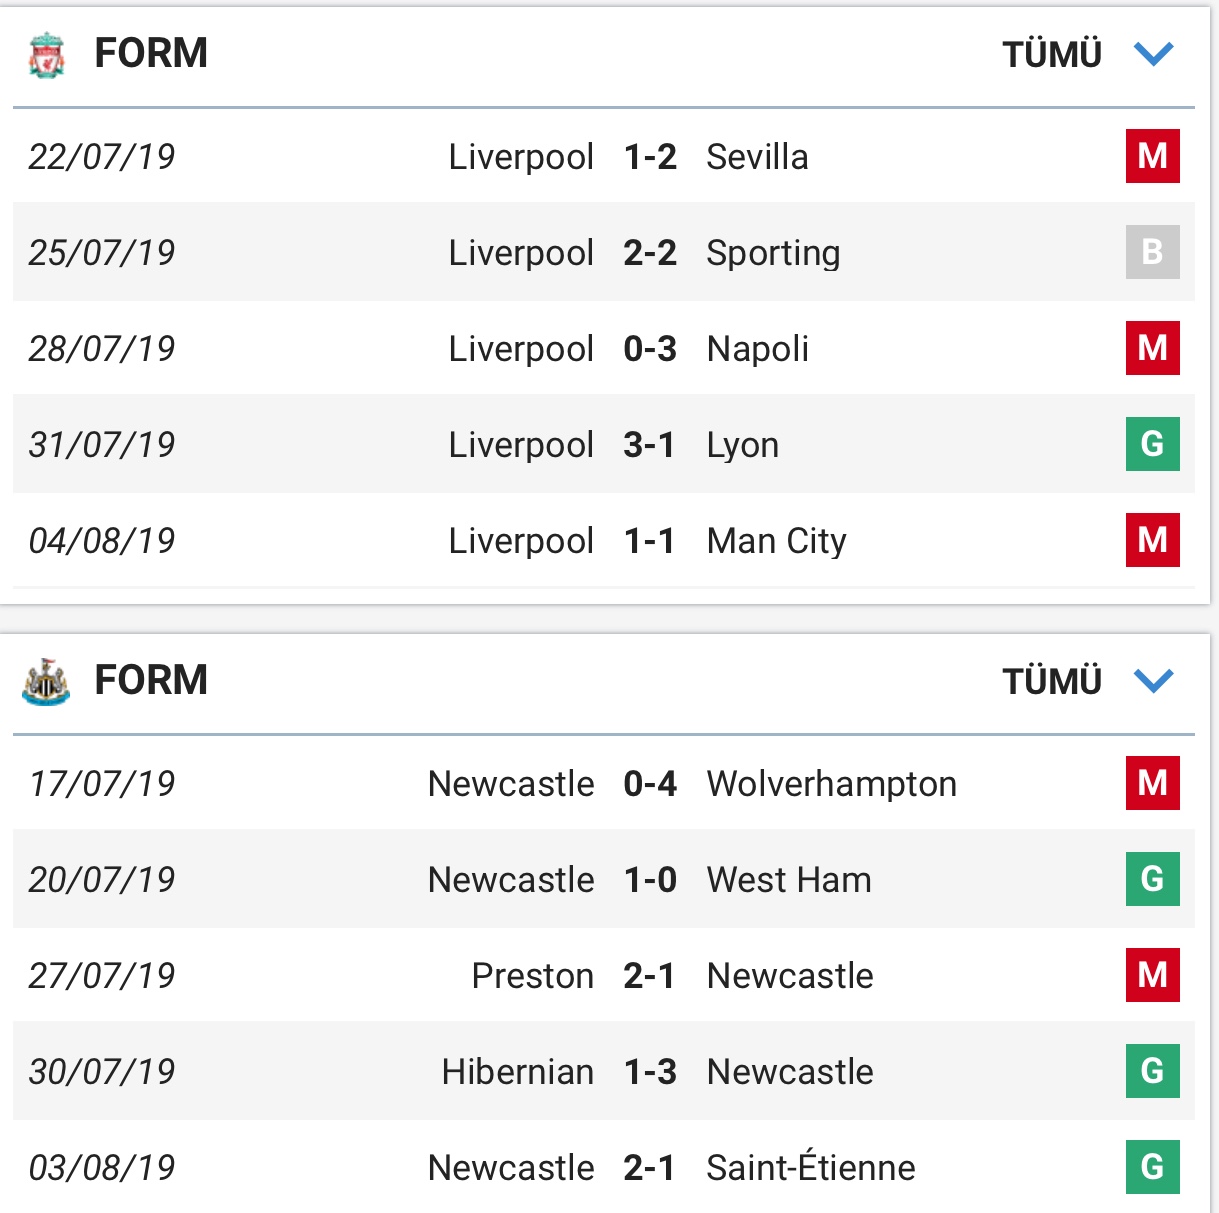Expand Liverpool form with the TÜMÜ chevron

point(1152,55)
